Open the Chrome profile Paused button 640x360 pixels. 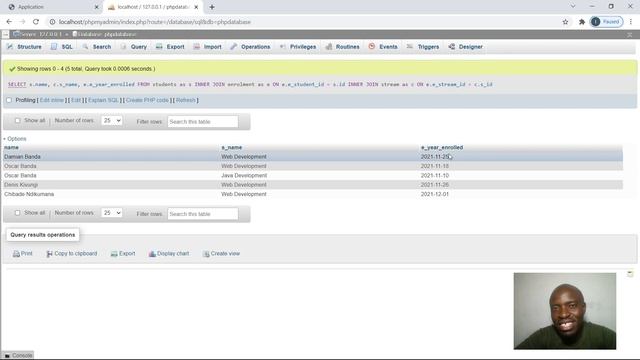coord(607,22)
